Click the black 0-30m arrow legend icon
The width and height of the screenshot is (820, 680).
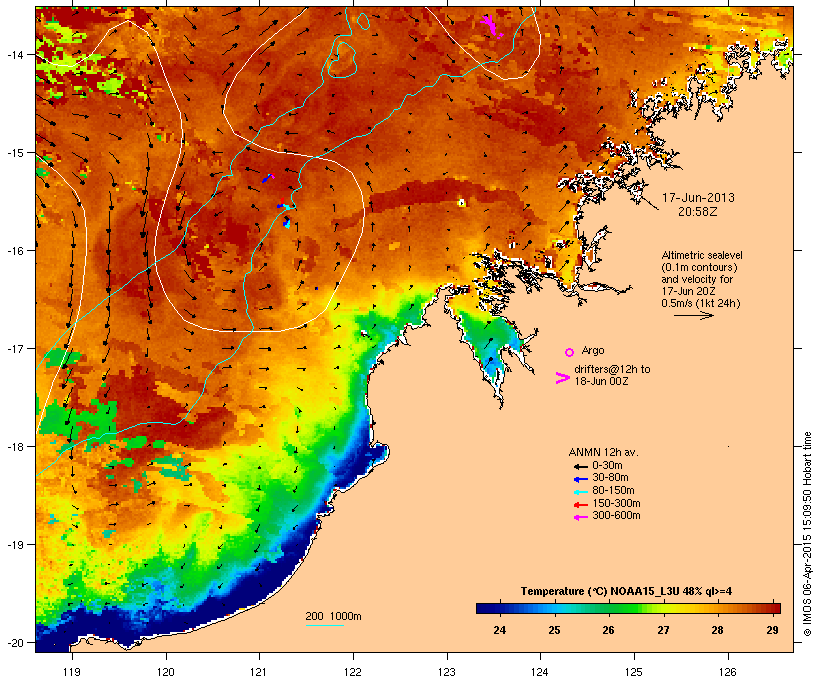coord(580,466)
